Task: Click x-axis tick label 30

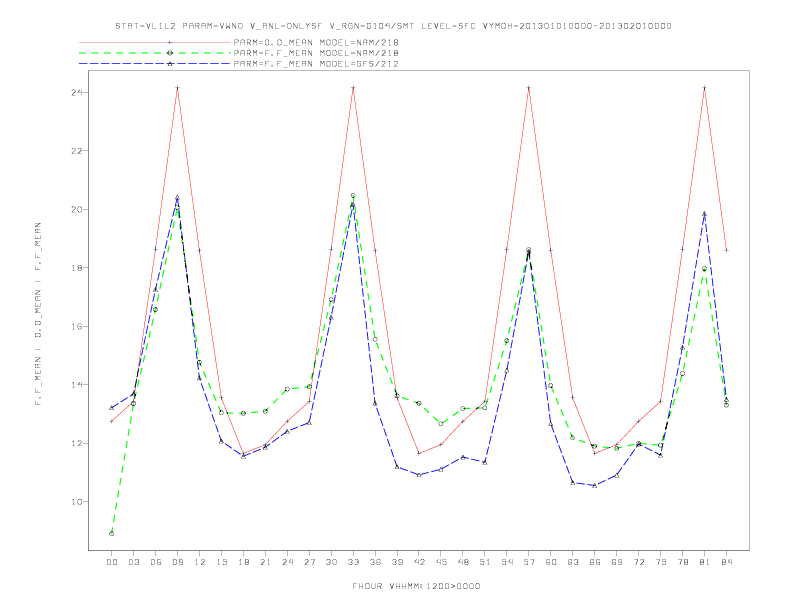Action: point(331,562)
